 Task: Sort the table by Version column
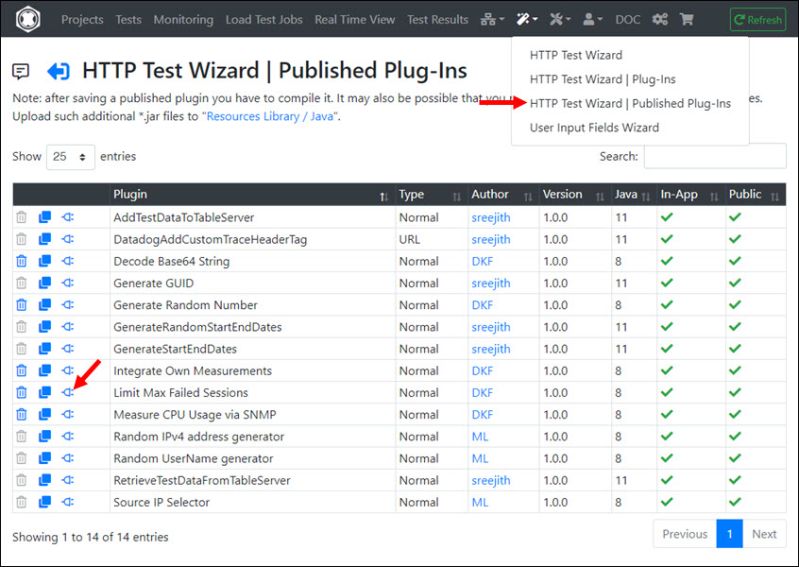575,195
